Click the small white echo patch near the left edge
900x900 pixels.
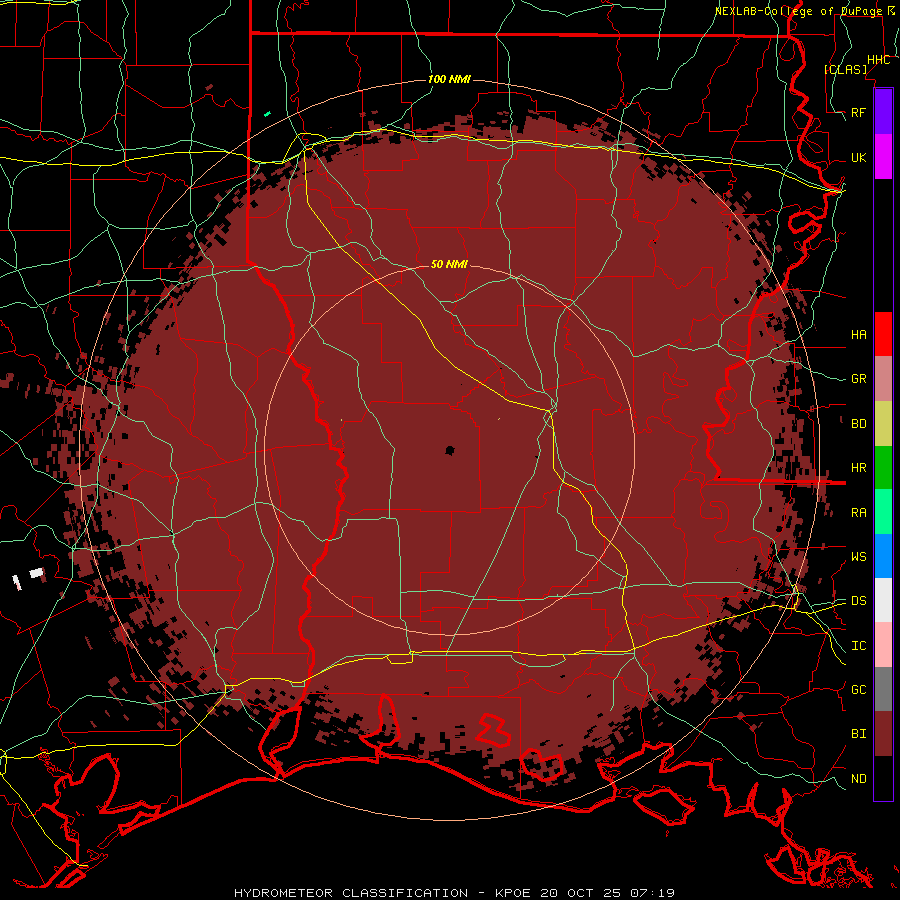(36, 573)
